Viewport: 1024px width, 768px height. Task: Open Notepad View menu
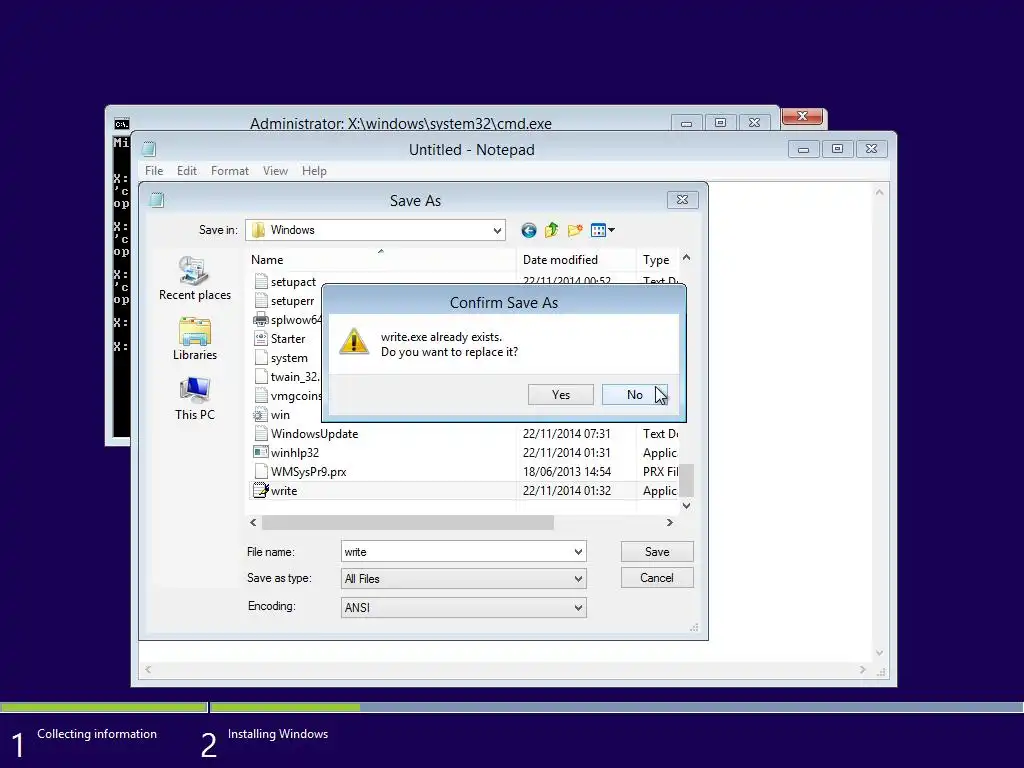276,170
